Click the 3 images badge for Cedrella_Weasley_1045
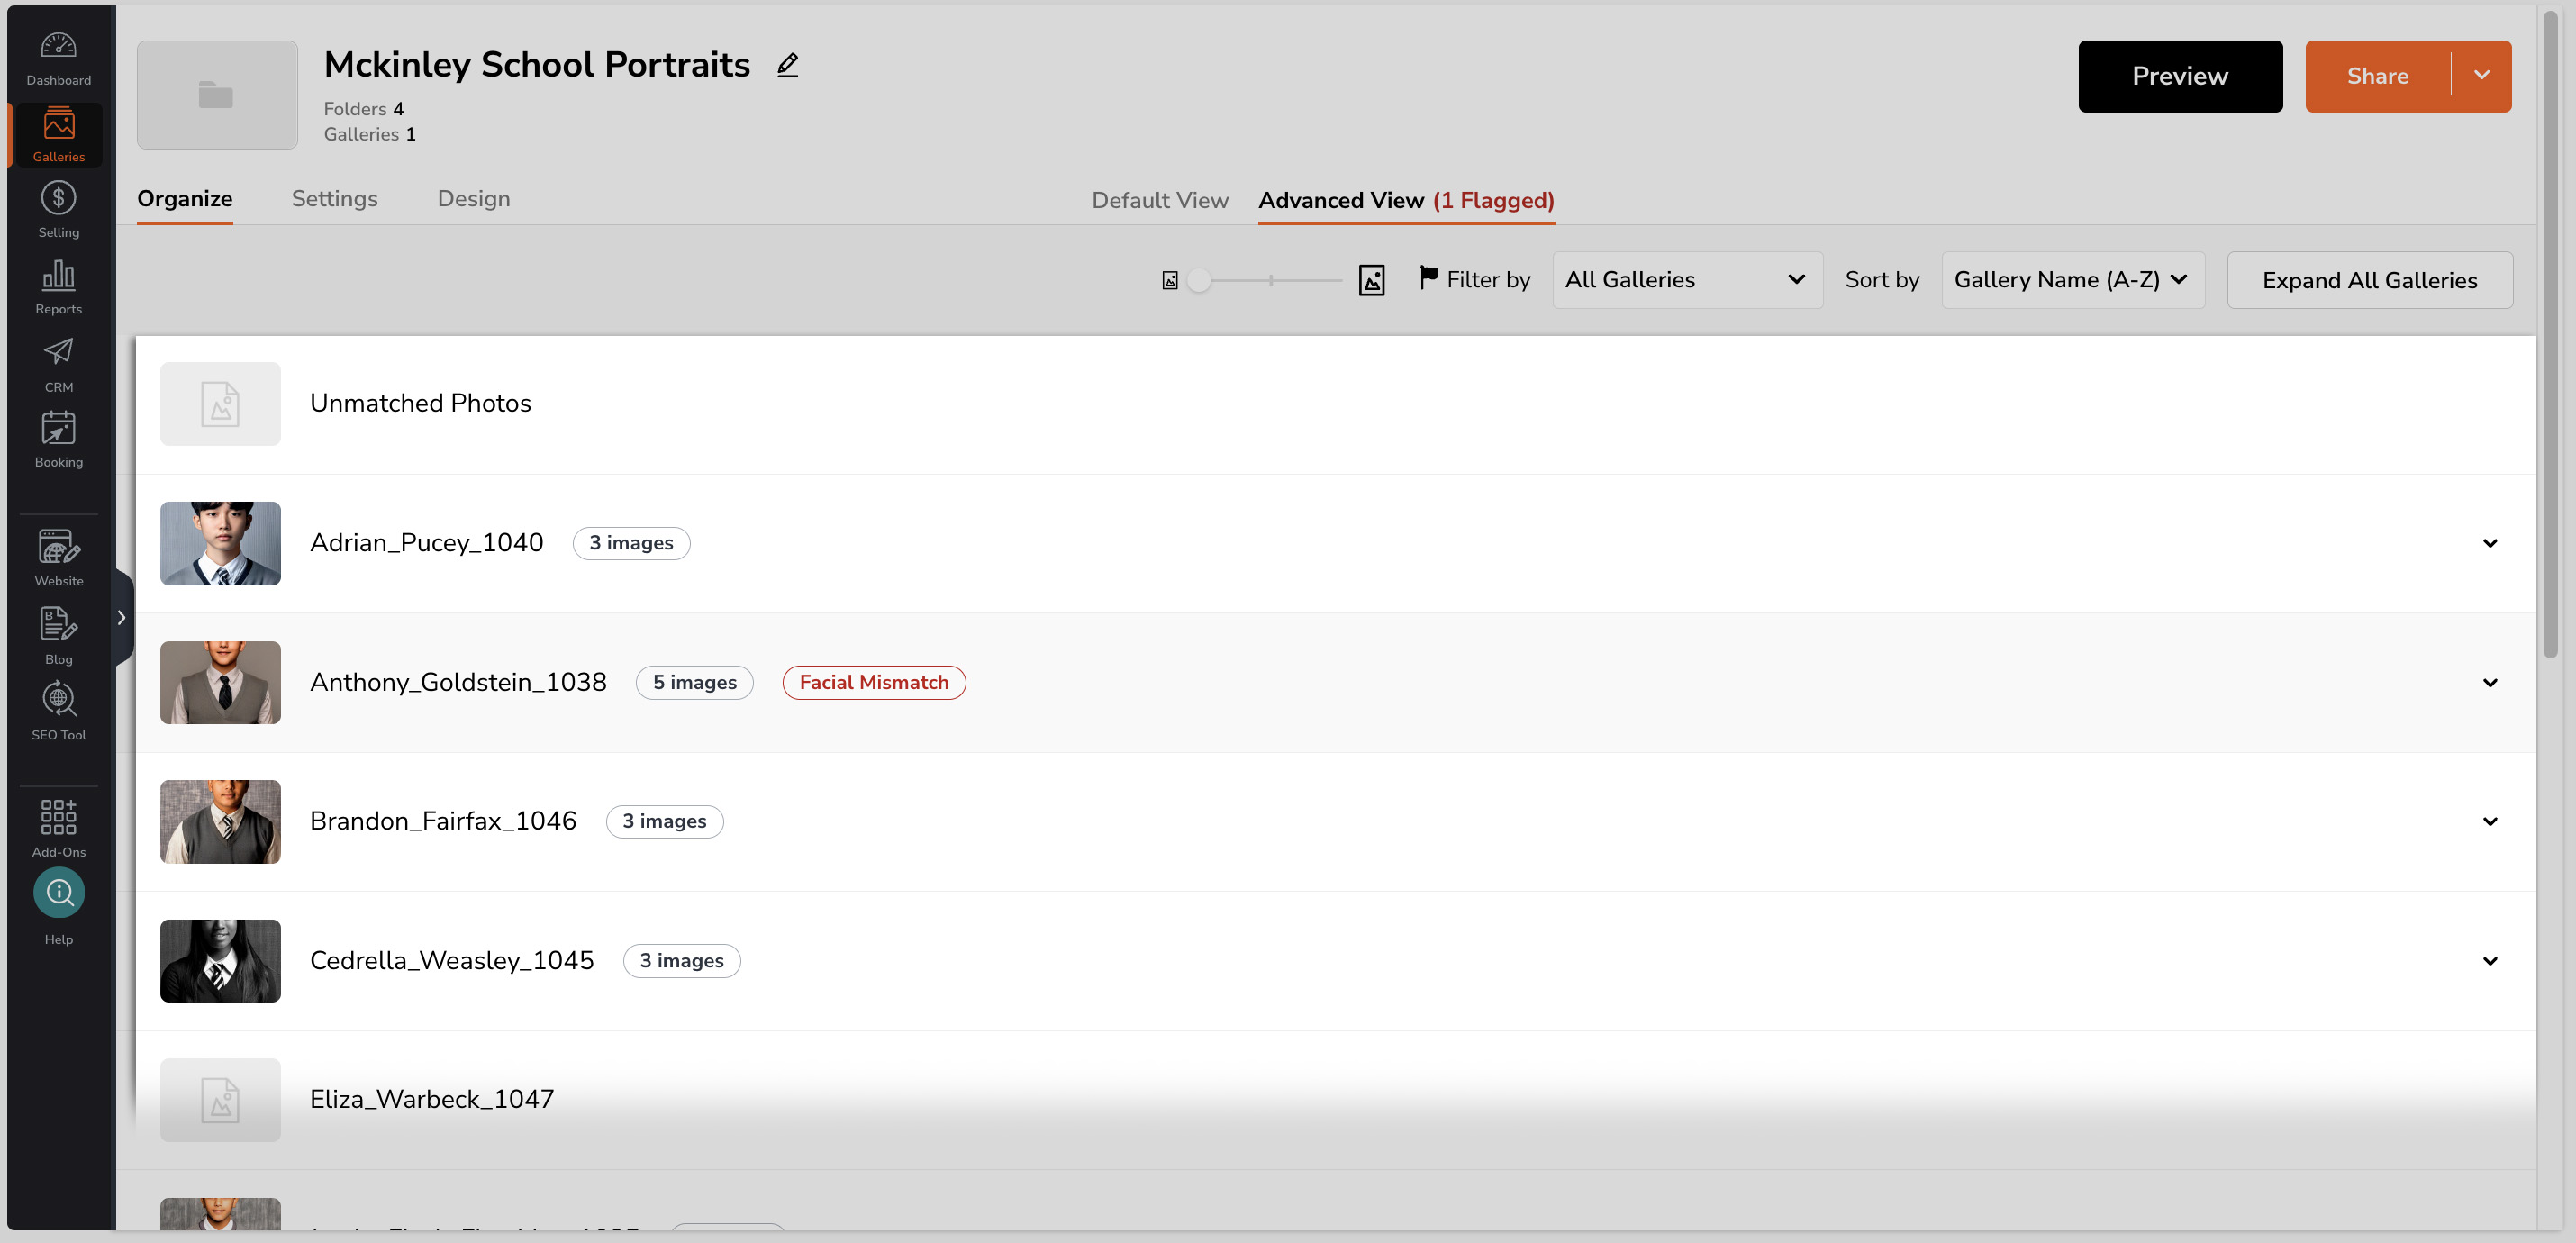This screenshot has width=2576, height=1243. [x=681, y=961]
